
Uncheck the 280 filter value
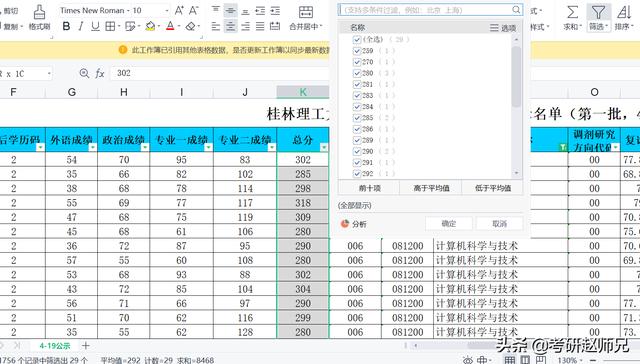[x=357, y=73]
